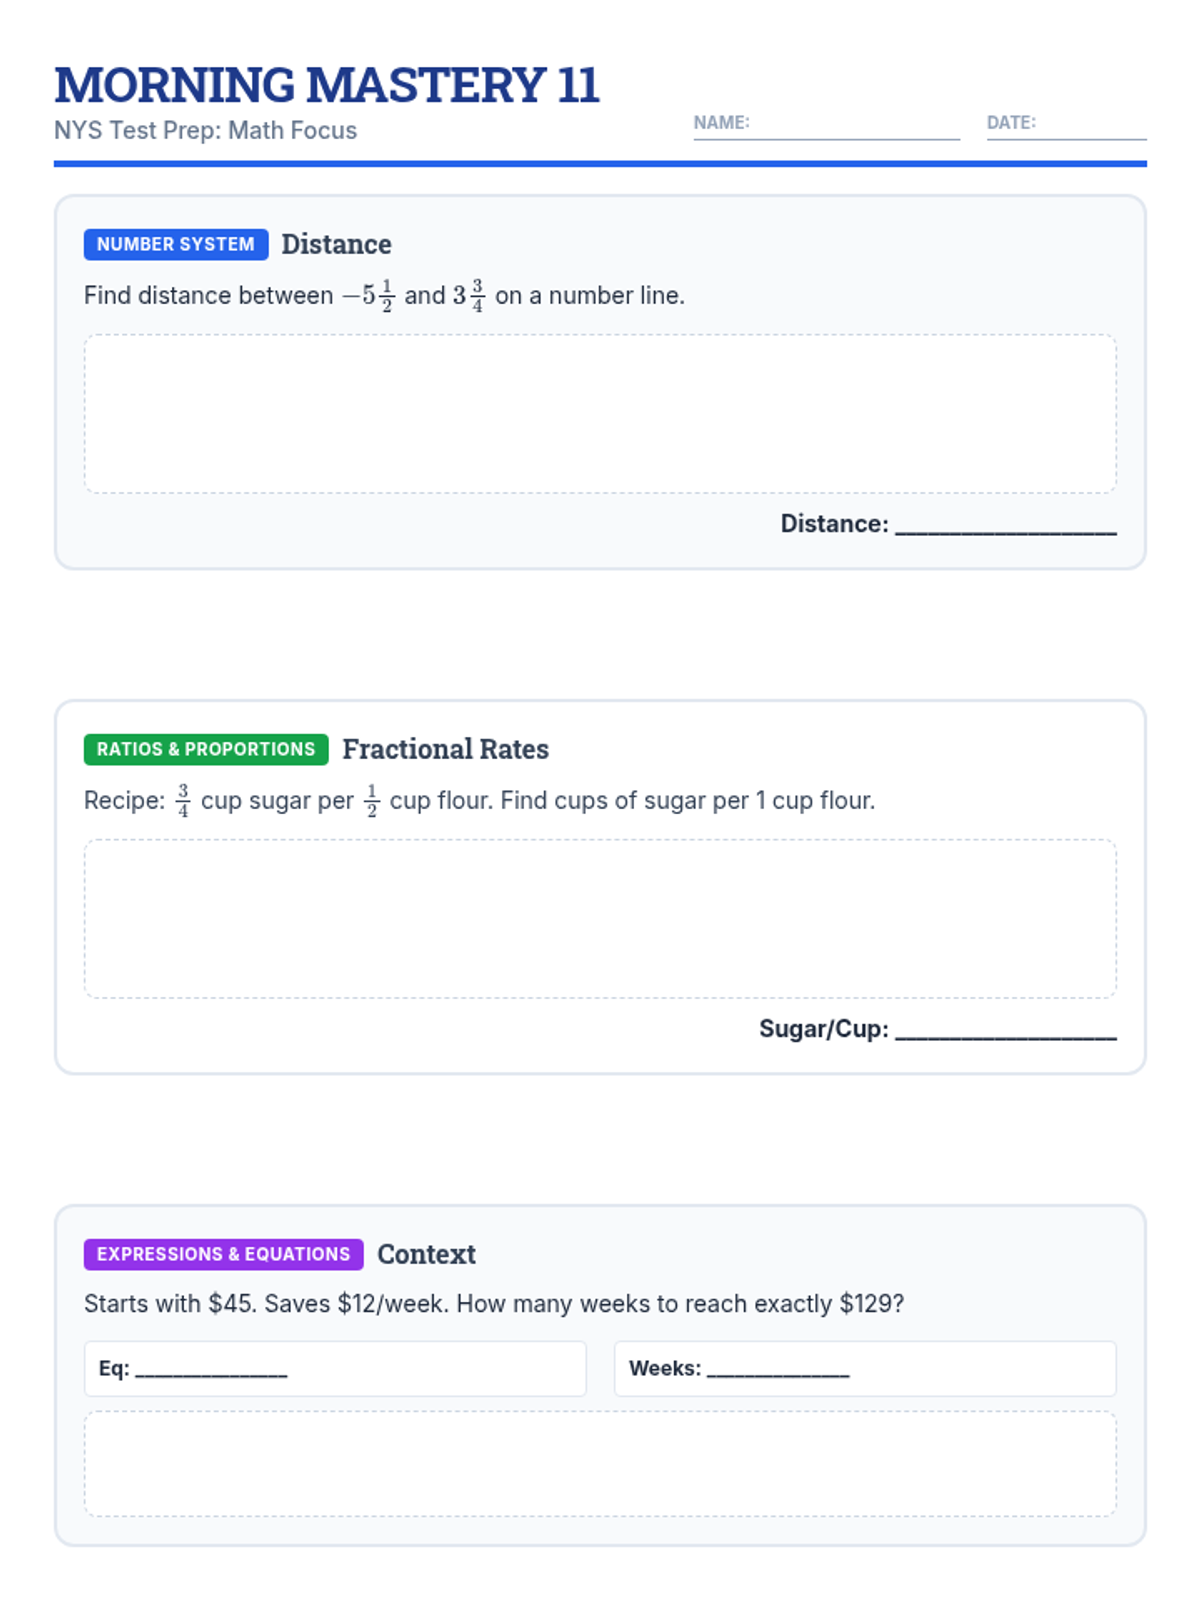Click the Distance answer blank line
Image resolution: width=1200 pixels, height=1600 pixels.
coord(1006,525)
